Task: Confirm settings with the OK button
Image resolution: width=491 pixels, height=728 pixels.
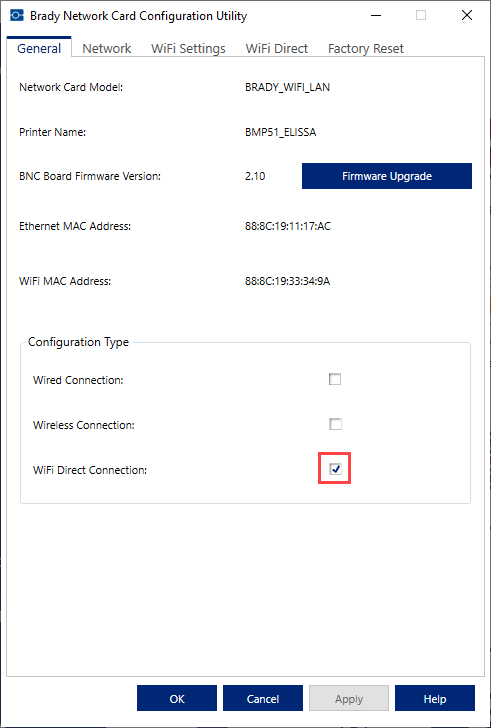Action: (177, 698)
